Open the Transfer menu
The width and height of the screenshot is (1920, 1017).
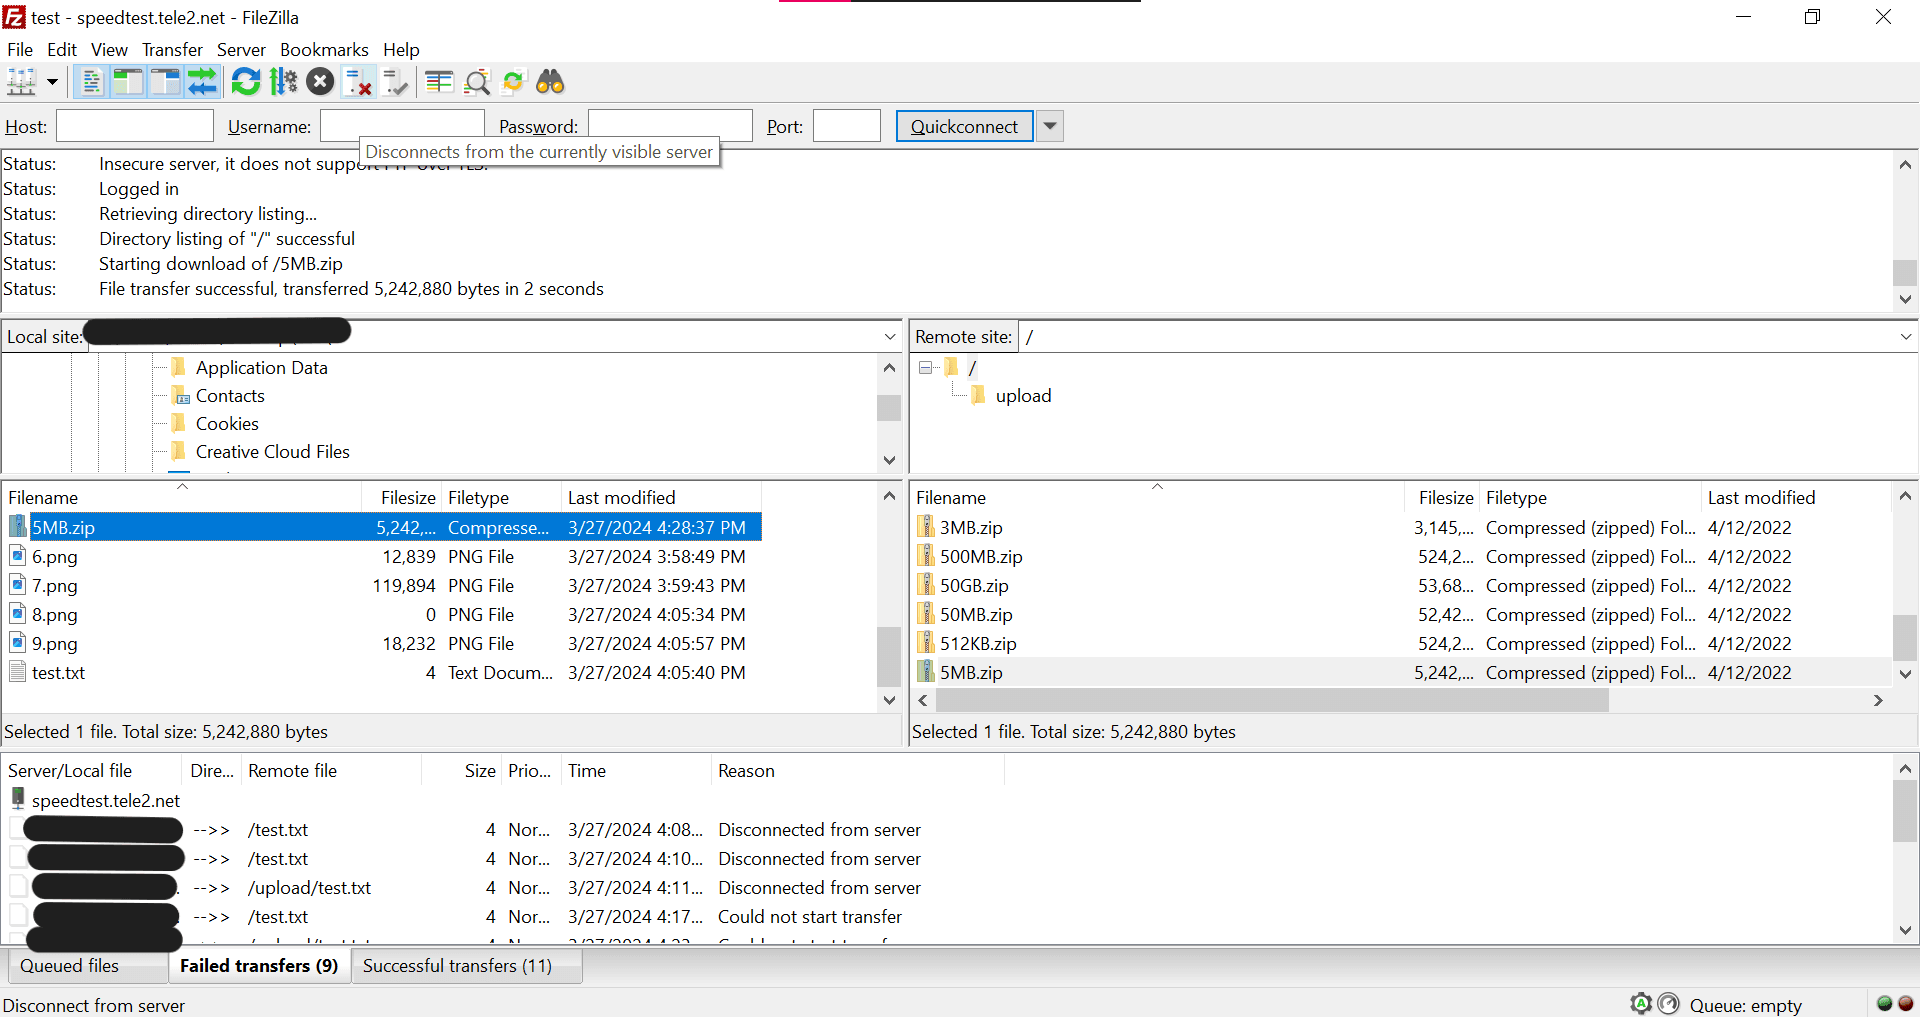[171, 49]
